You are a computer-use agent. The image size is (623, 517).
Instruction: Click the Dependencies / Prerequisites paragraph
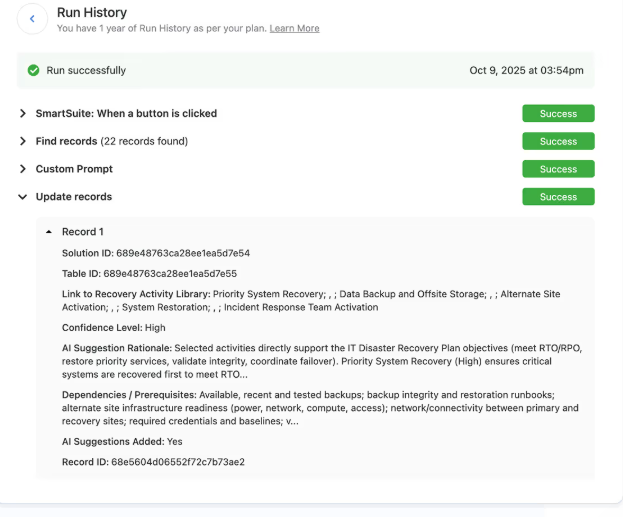pos(320,408)
